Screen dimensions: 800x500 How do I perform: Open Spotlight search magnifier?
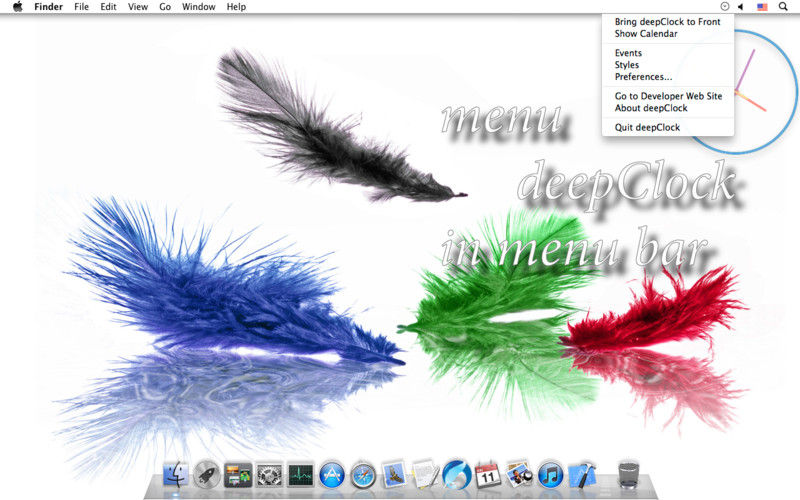pyautogui.click(x=783, y=7)
